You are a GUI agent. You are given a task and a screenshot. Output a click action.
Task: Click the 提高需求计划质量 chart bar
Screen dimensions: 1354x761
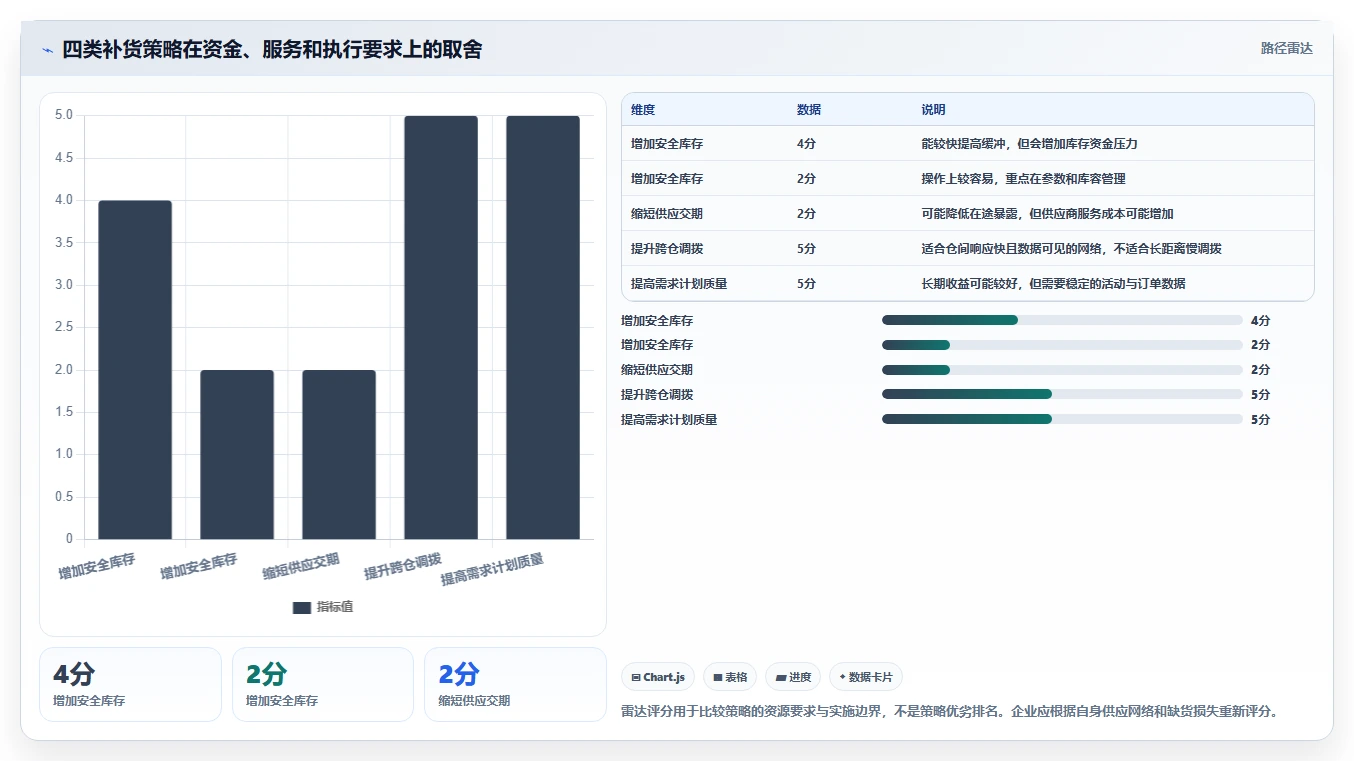[543, 328]
